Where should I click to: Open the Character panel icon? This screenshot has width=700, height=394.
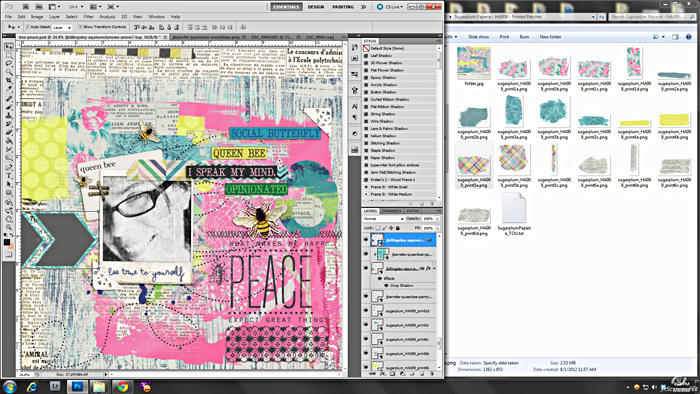[x=355, y=106]
